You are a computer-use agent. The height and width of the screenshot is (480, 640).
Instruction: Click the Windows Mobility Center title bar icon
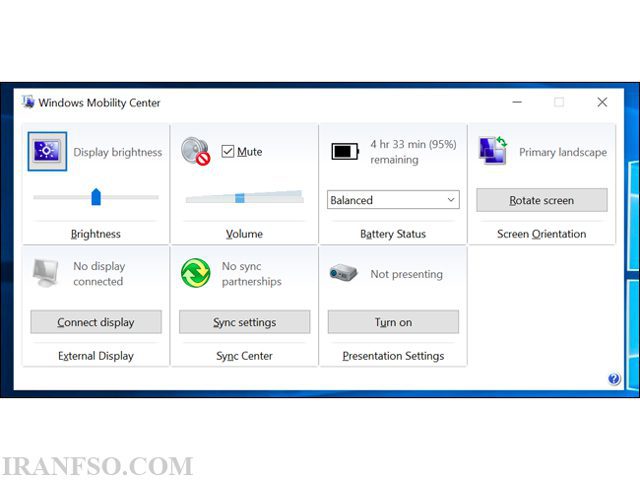[x=28, y=102]
